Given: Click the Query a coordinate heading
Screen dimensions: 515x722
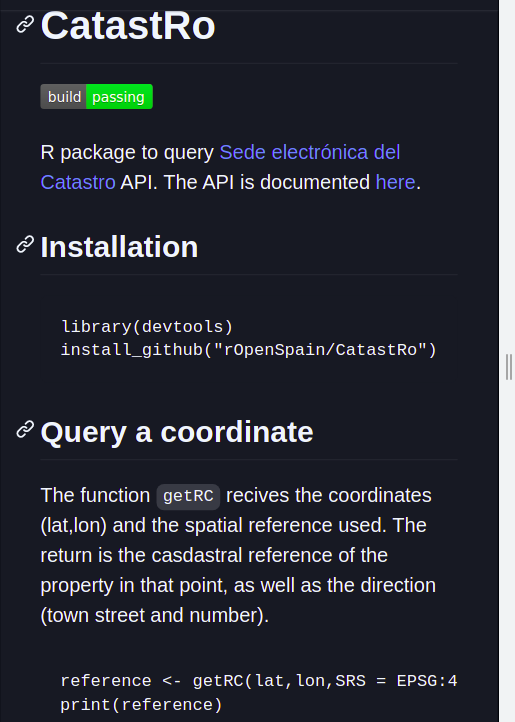Looking at the screenshot, I should point(177,432).
